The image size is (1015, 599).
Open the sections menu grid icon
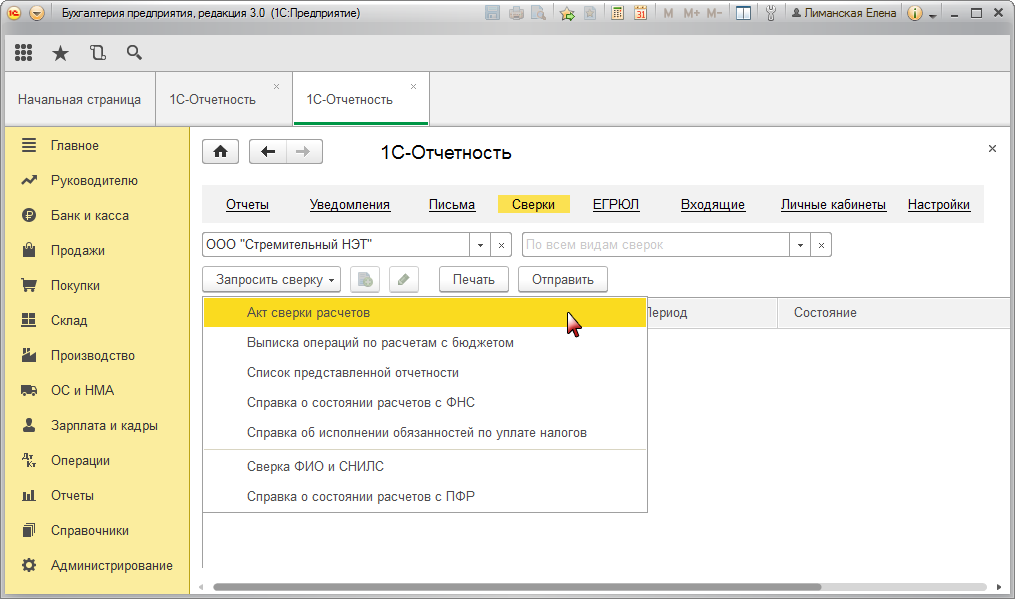click(x=25, y=53)
